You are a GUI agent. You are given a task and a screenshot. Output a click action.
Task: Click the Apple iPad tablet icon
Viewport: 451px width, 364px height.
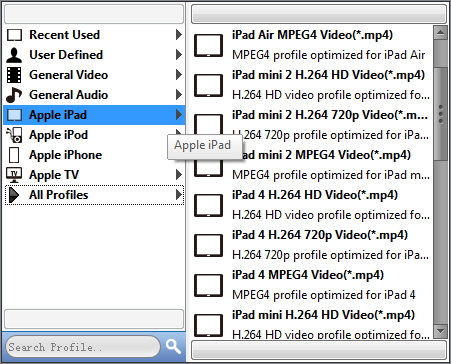tap(14, 115)
